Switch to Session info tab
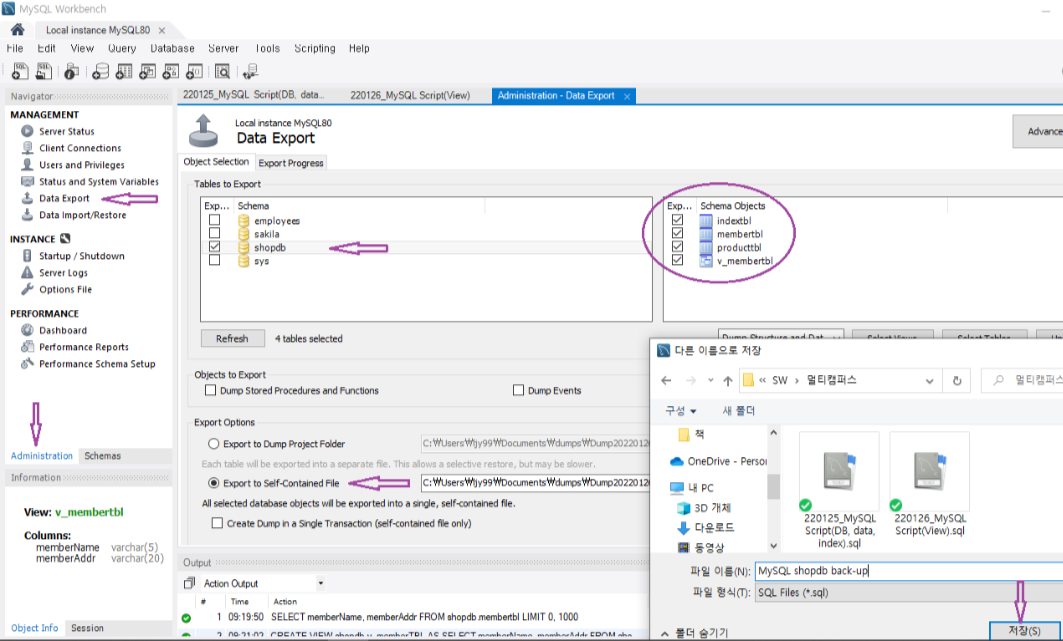This screenshot has width=1063, height=641. pyautogui.click(x=87, y=628)
